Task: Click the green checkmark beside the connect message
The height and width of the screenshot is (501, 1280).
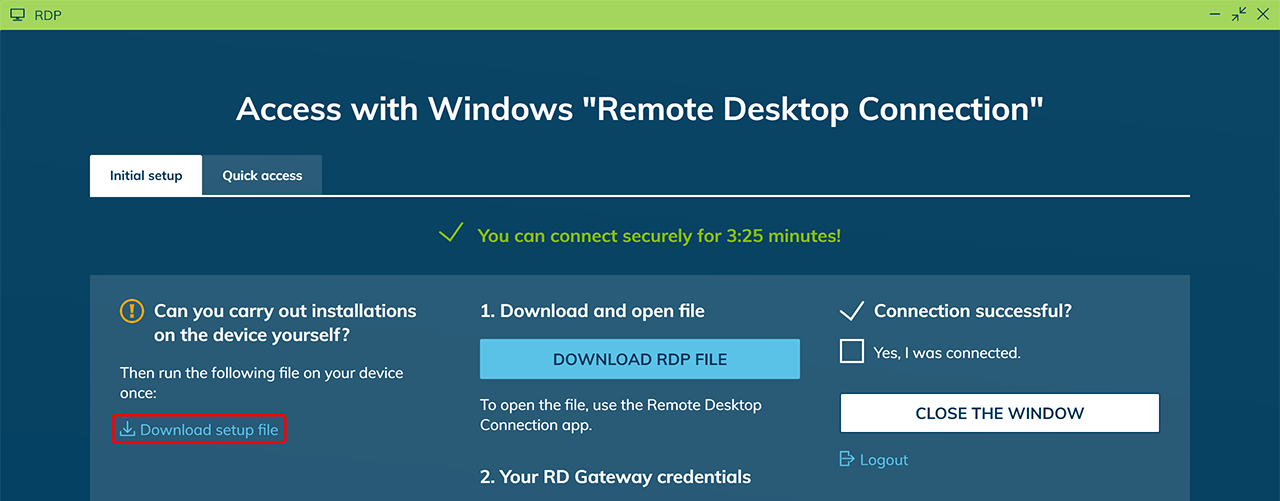Action: [x=451, y=234]
